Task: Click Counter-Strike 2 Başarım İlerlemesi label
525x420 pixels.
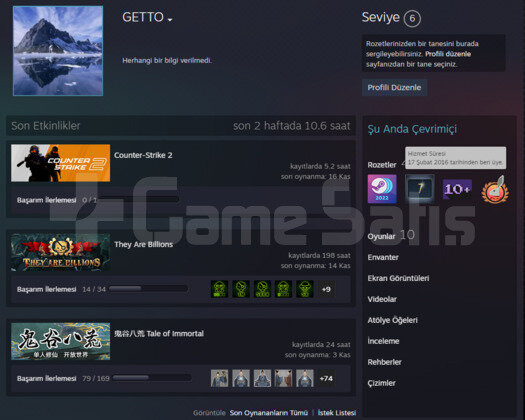Action: coord(47,200)
